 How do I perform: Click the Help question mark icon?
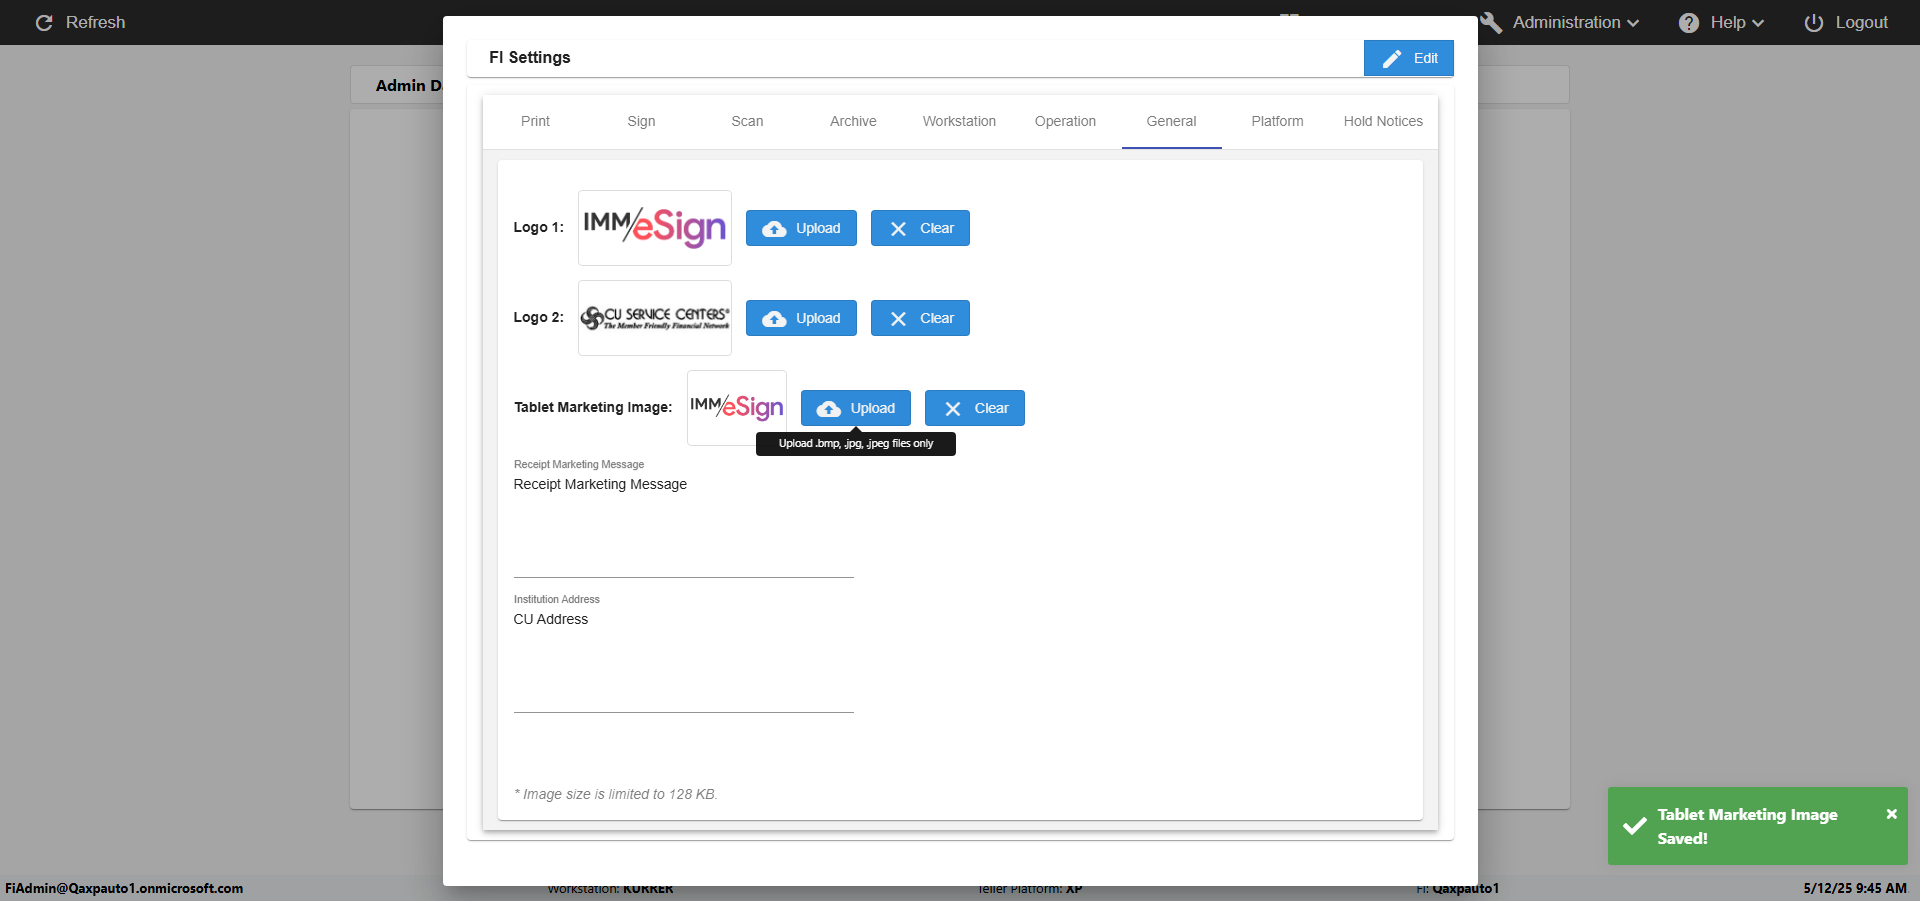pos(1689,23)
